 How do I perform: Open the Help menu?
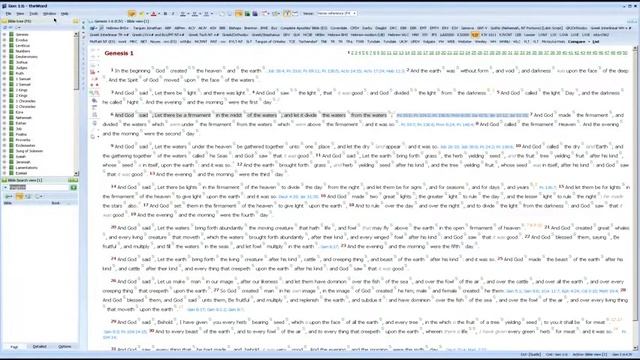(x=64, y=13)
